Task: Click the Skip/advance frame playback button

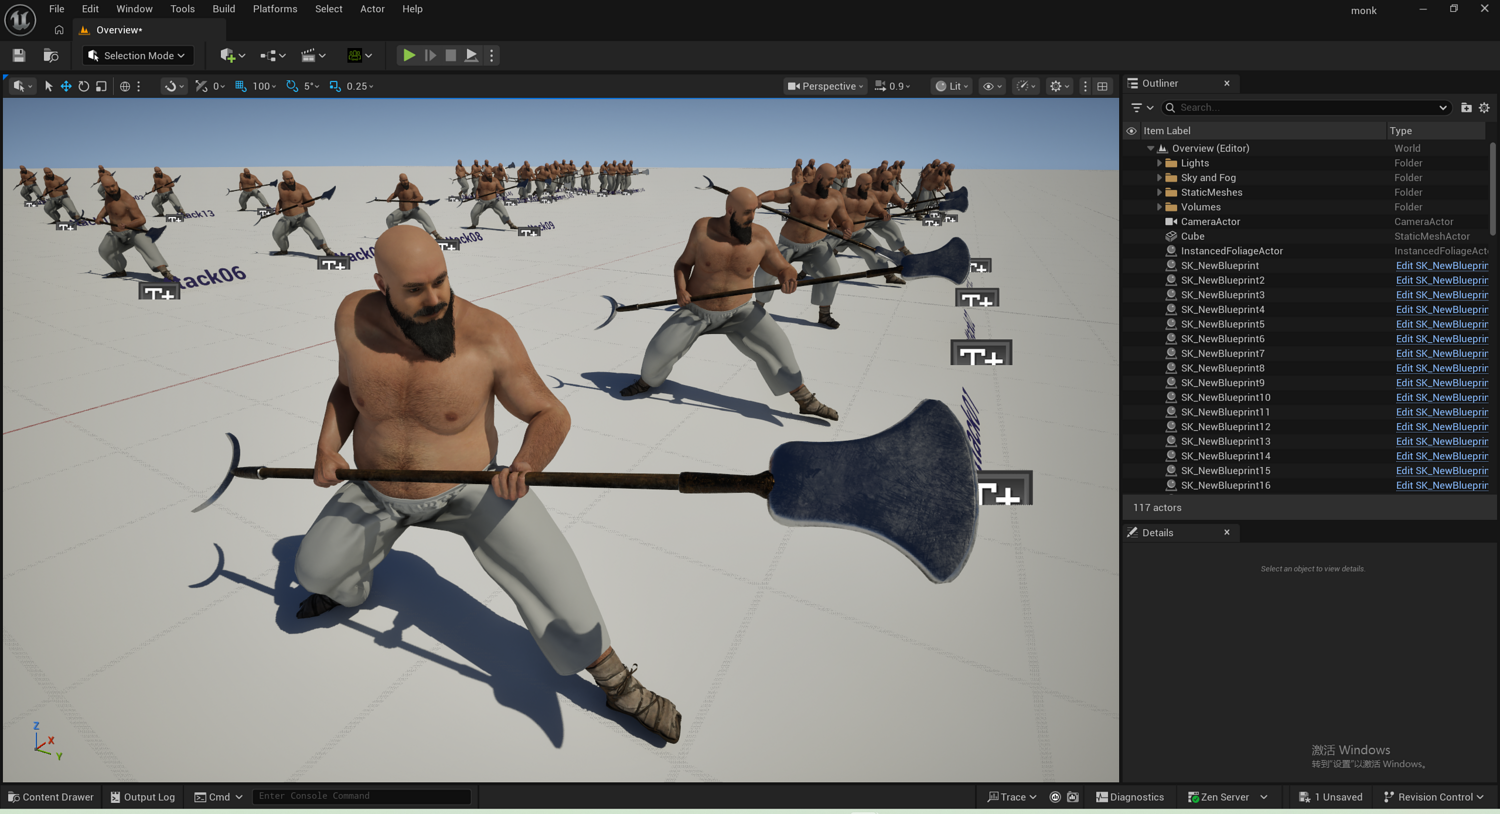Action: coord(430,56)
